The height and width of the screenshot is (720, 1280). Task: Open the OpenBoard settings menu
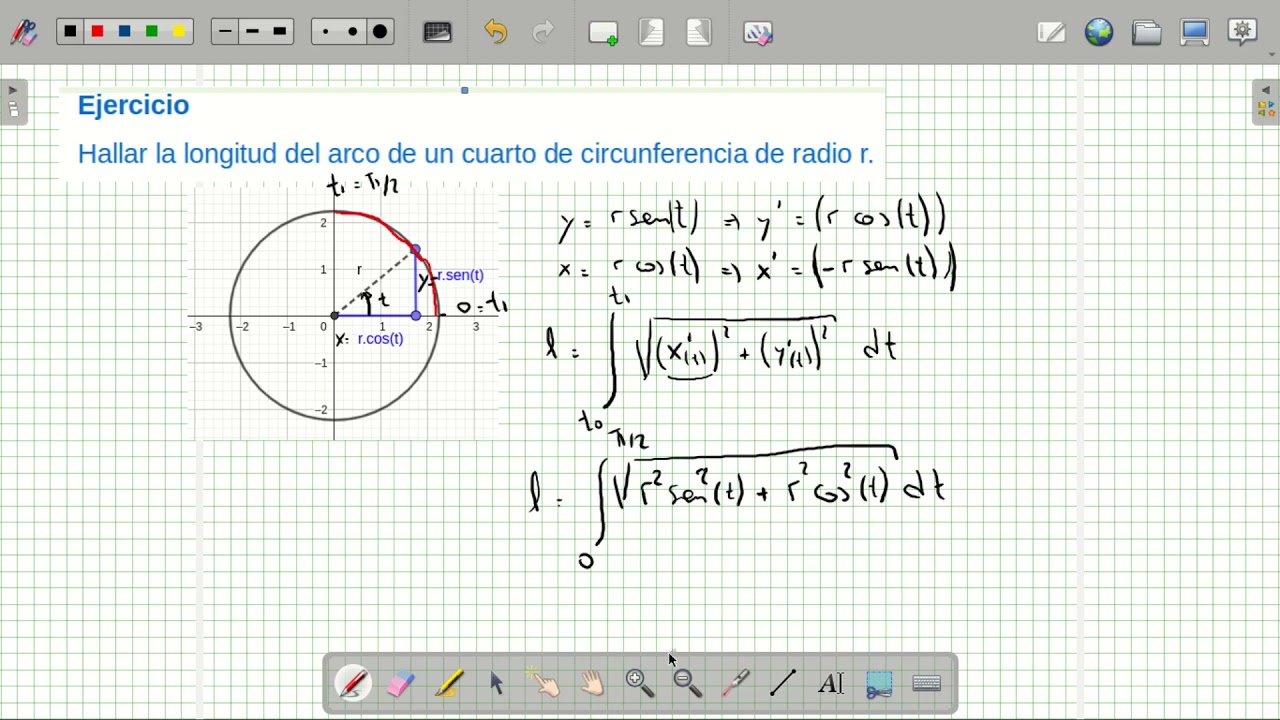pyautogui.click(x=1243, y=32)
